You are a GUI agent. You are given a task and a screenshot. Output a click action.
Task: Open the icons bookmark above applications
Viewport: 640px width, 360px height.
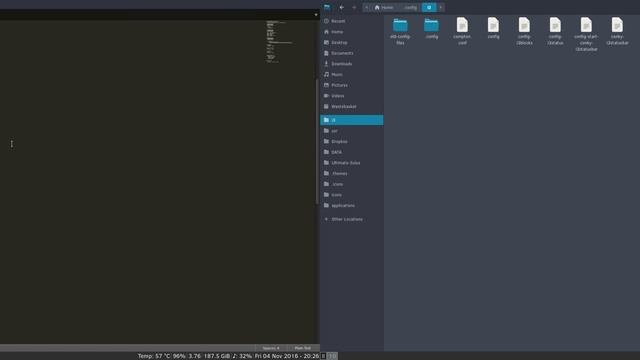pyautogui.click(x=351, y=195)
